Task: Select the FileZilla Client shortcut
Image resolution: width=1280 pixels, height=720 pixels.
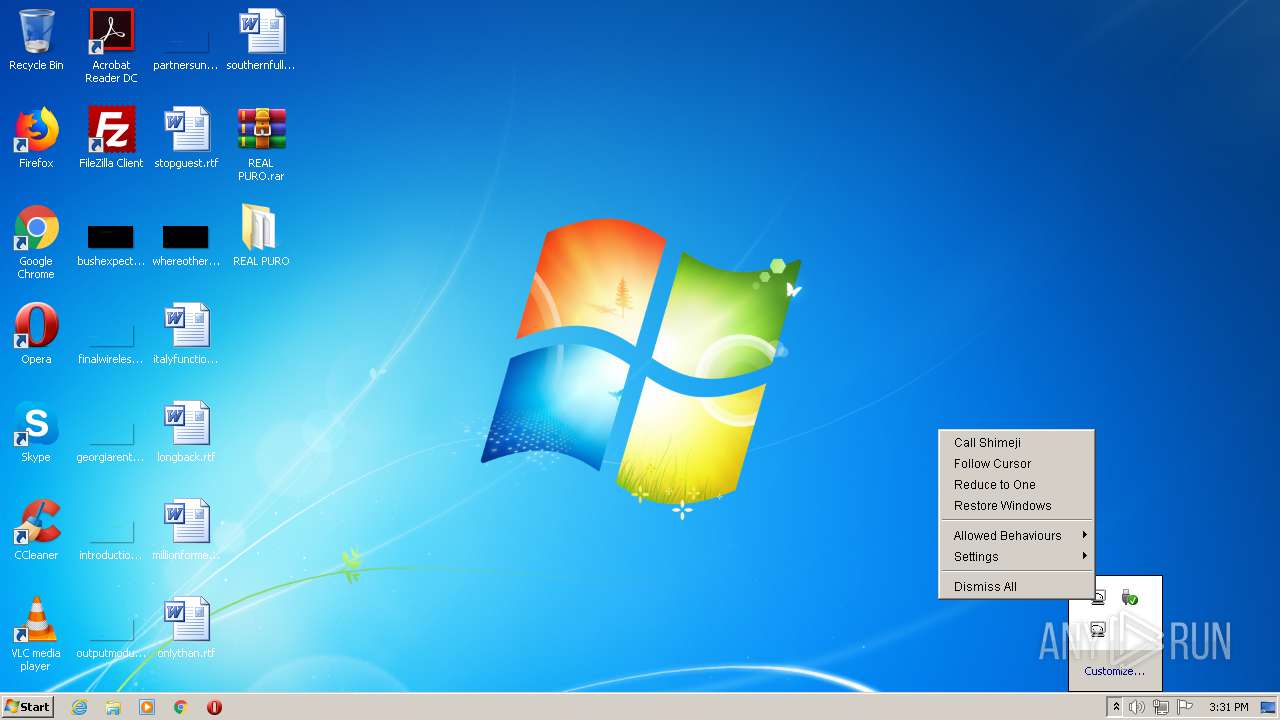Action: pyautogui.click(x=111, y=138)
